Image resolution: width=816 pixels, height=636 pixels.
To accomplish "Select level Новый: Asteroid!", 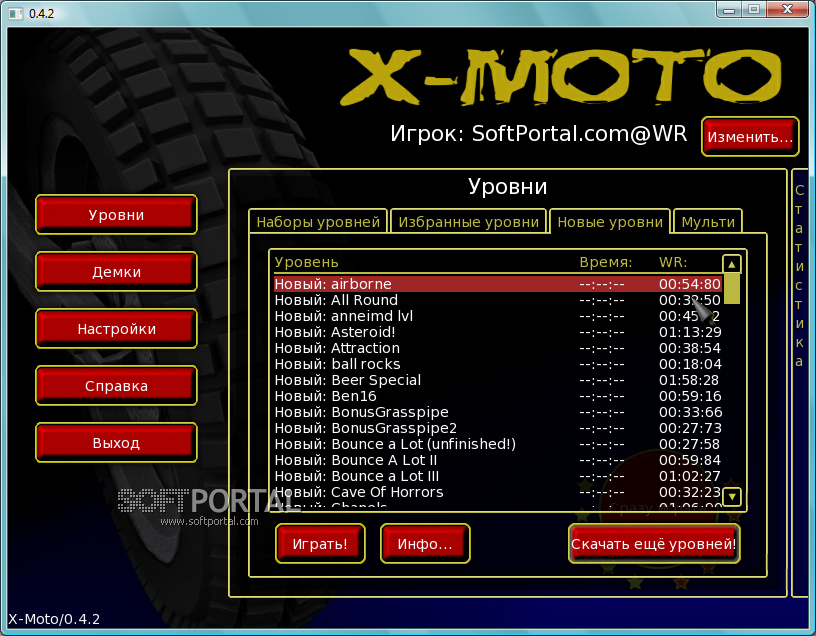I will [x=498, y=332].
